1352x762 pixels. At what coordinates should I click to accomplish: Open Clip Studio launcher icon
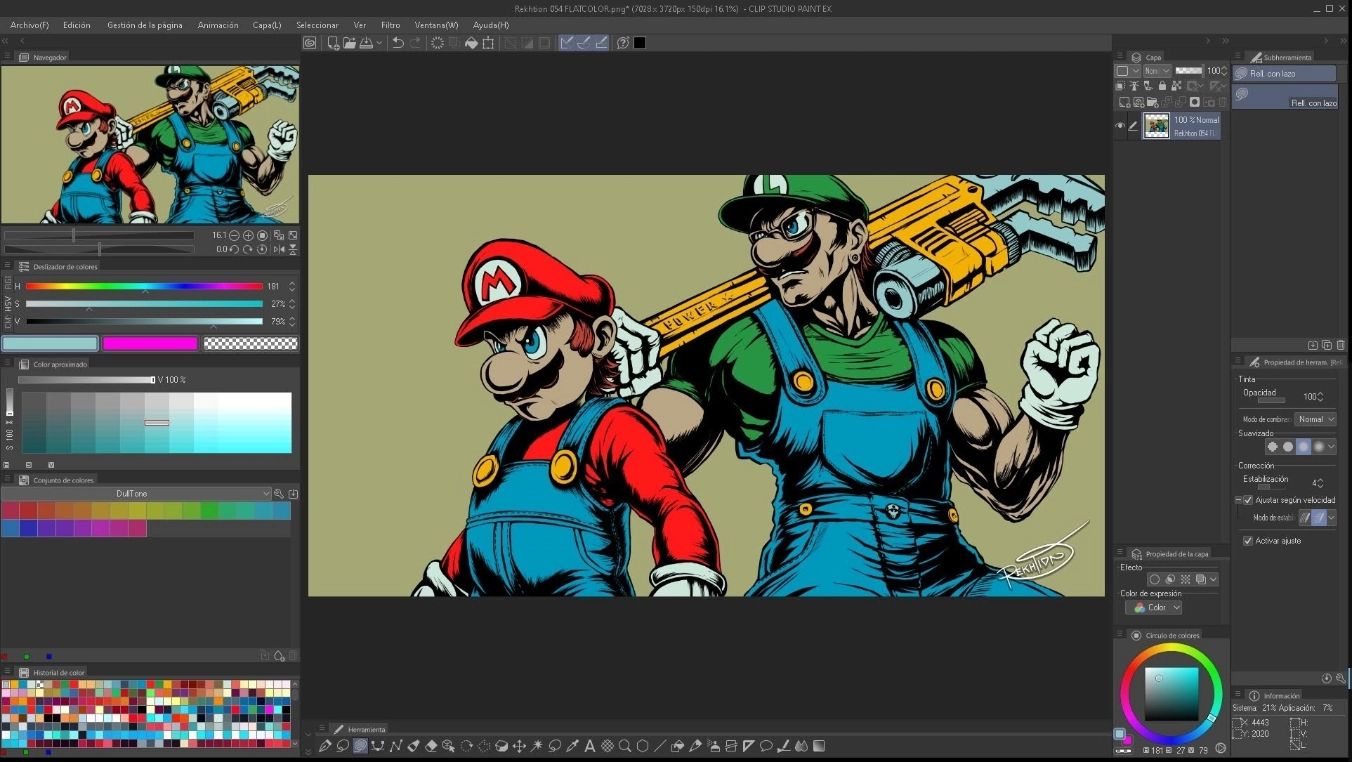pos(310,43)
